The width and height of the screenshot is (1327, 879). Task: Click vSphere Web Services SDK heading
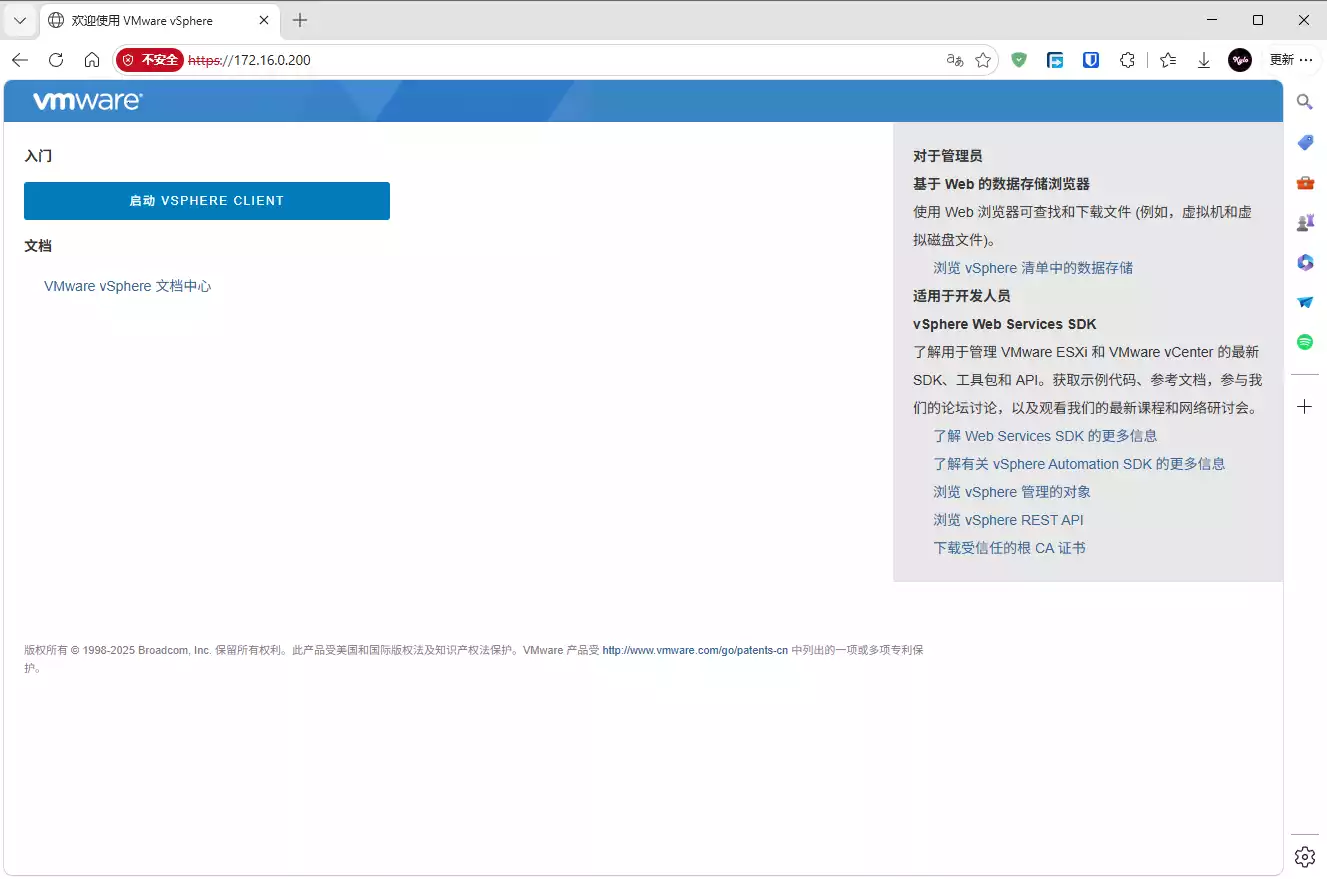pyautogui.click(x=1005, y=324)
